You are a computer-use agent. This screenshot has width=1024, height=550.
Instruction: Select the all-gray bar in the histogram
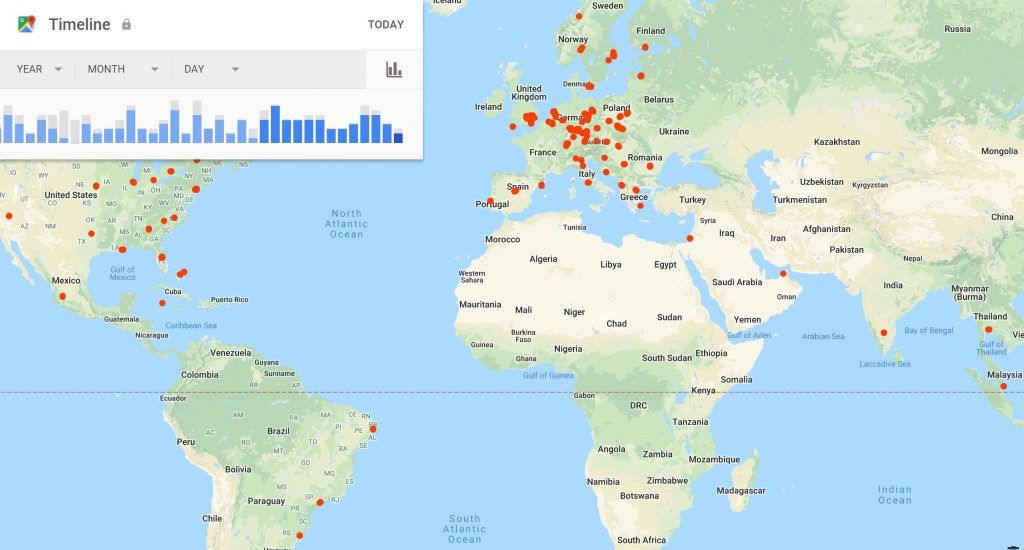pos(75,131)
